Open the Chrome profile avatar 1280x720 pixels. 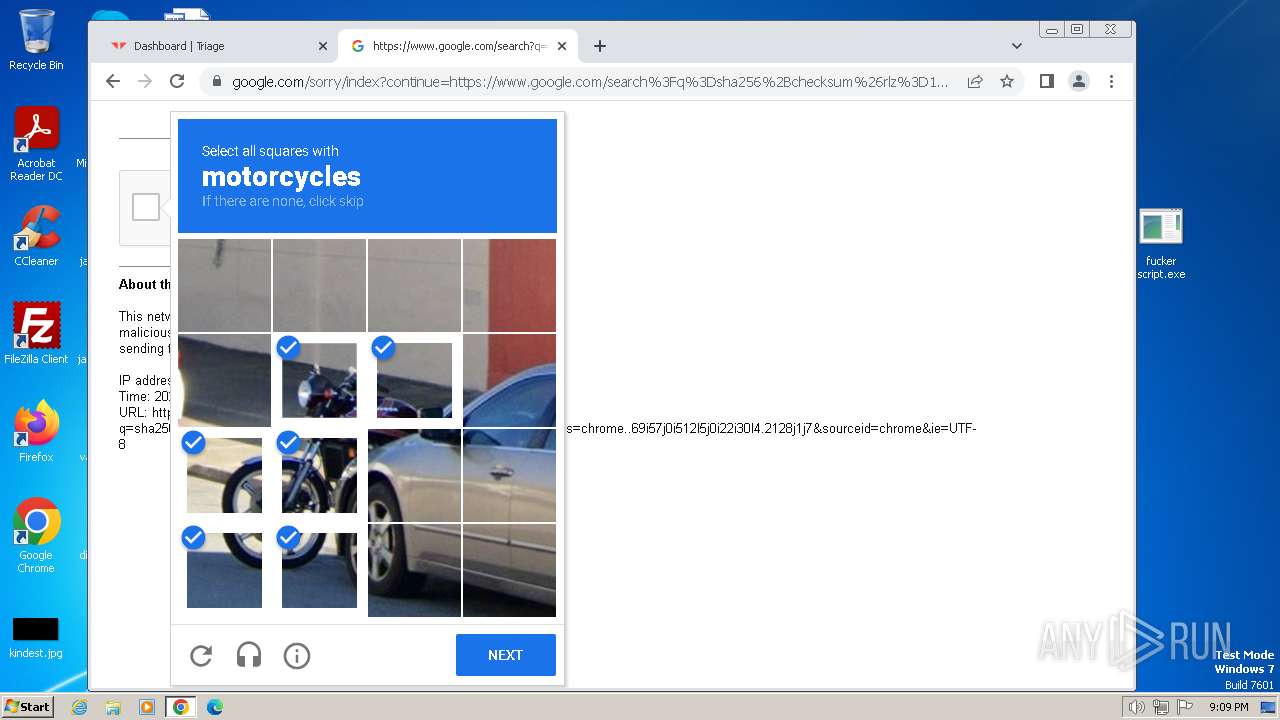[1079, 82]
